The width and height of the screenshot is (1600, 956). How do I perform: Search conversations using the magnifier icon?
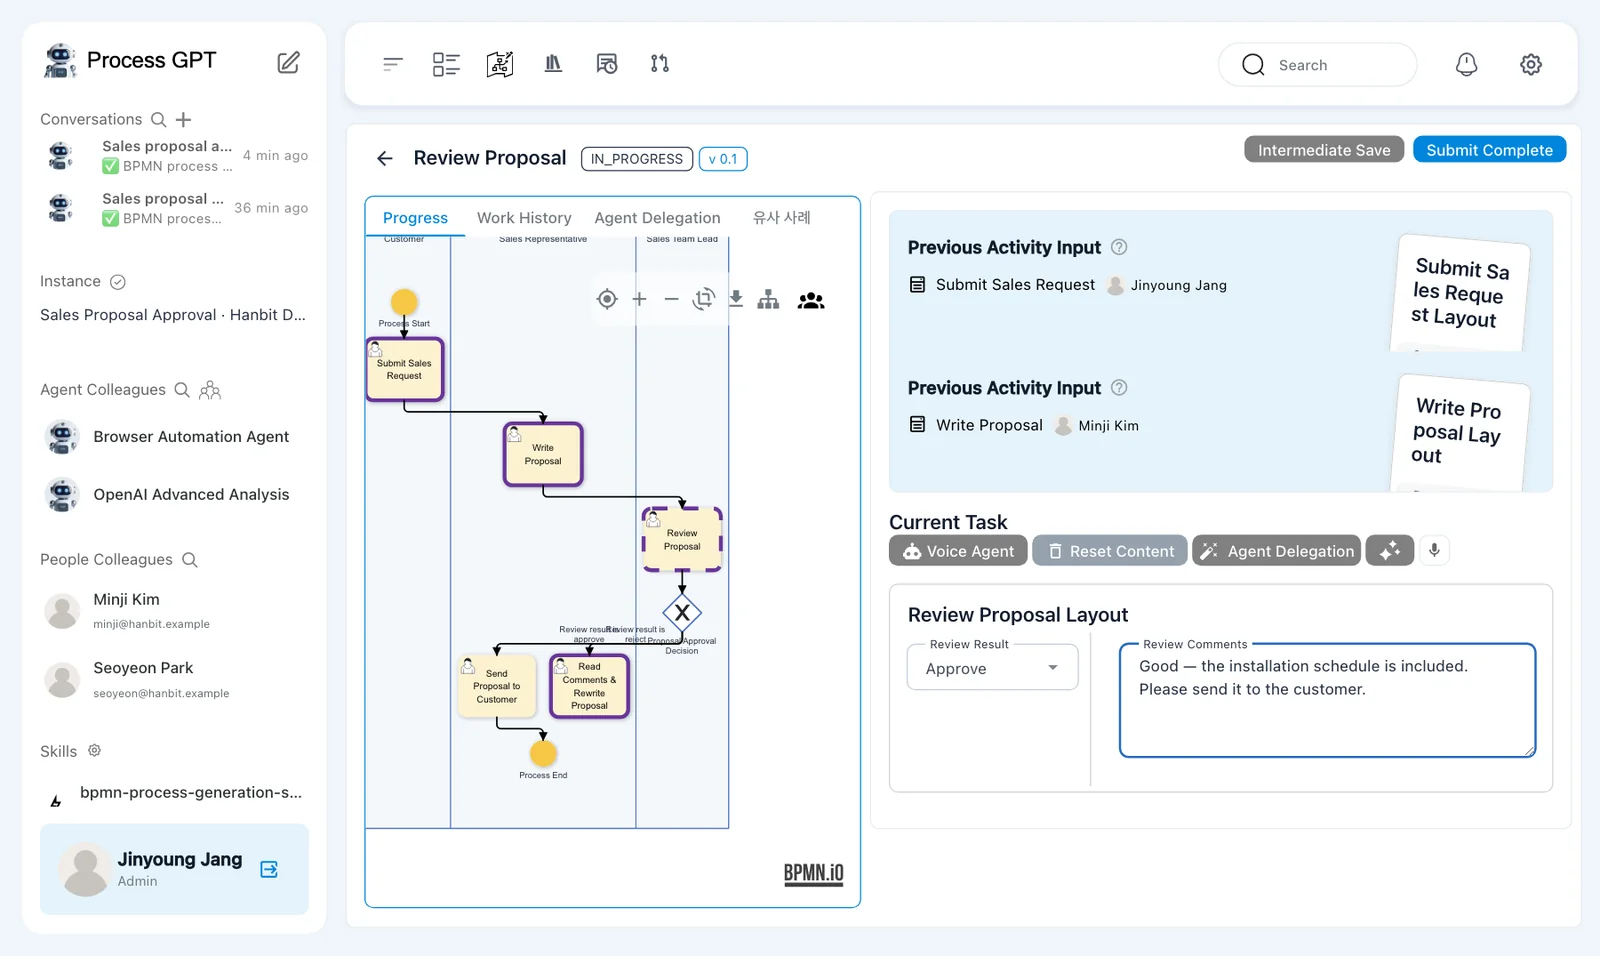(x=158, y=120)
